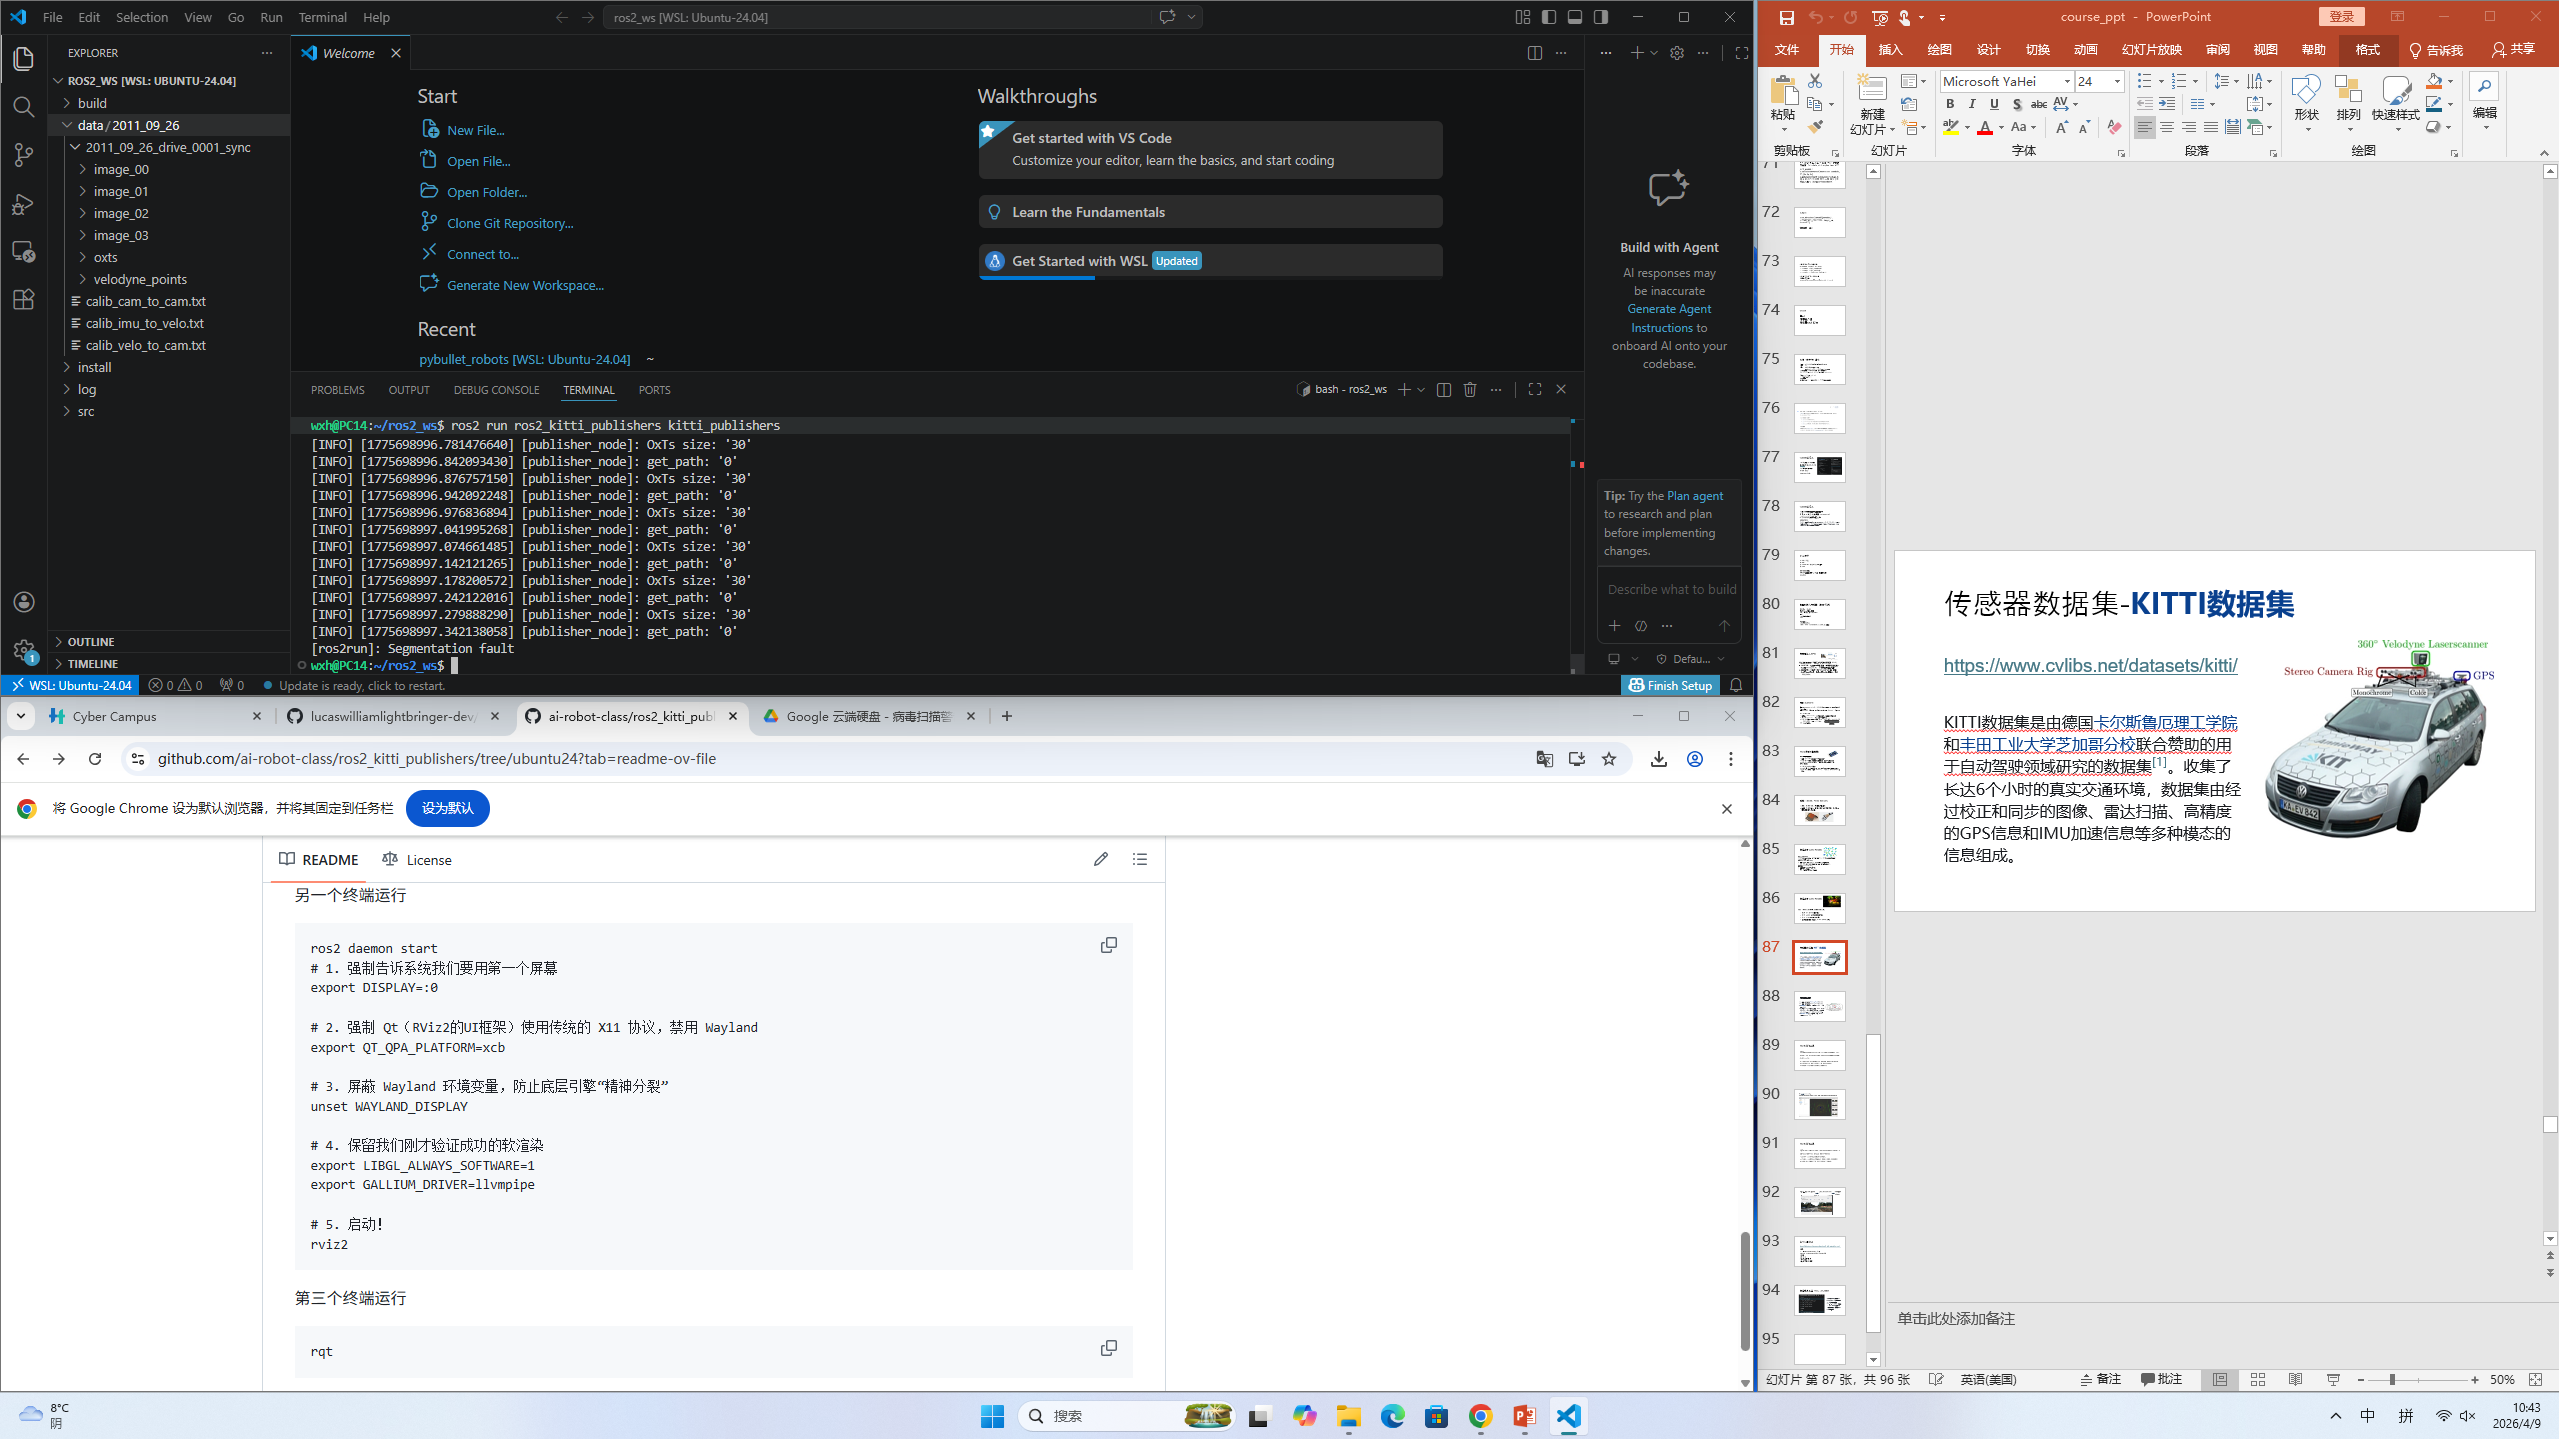Open font name dropdown Microsoft YaHei
2559x1439 pixels.
pos(2066,81)
